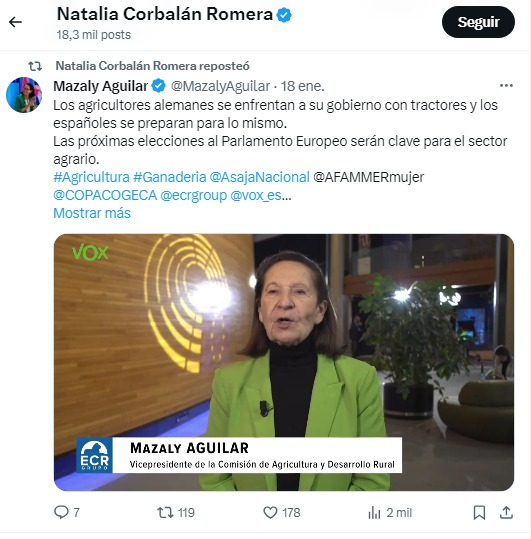Like the post with 178 likes
The width and height of the screenshot is (531, 539).
click(x=281, y=513)
